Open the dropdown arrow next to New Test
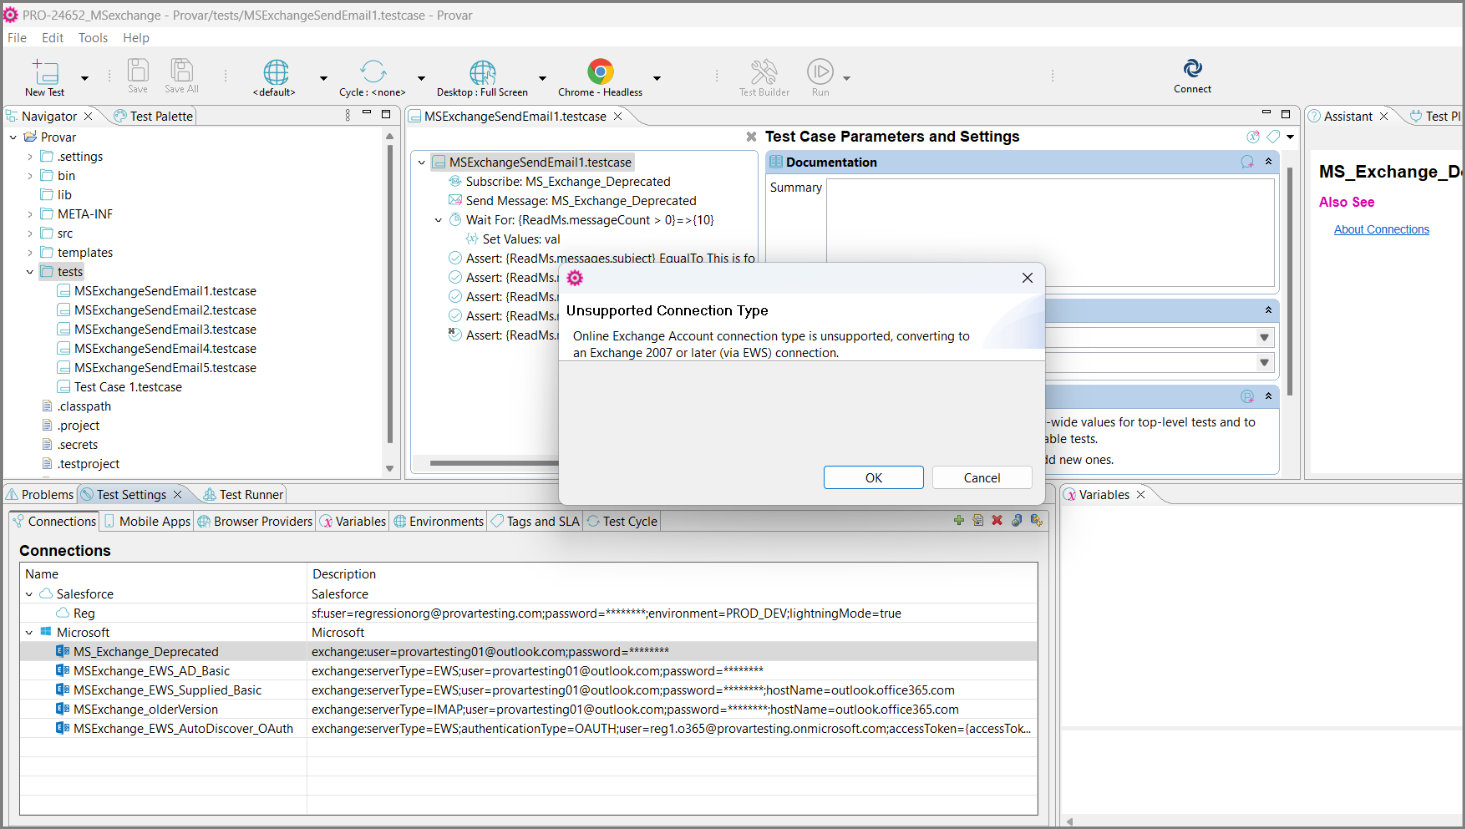This screenshot has width=1465, height=829. [84, 78]
